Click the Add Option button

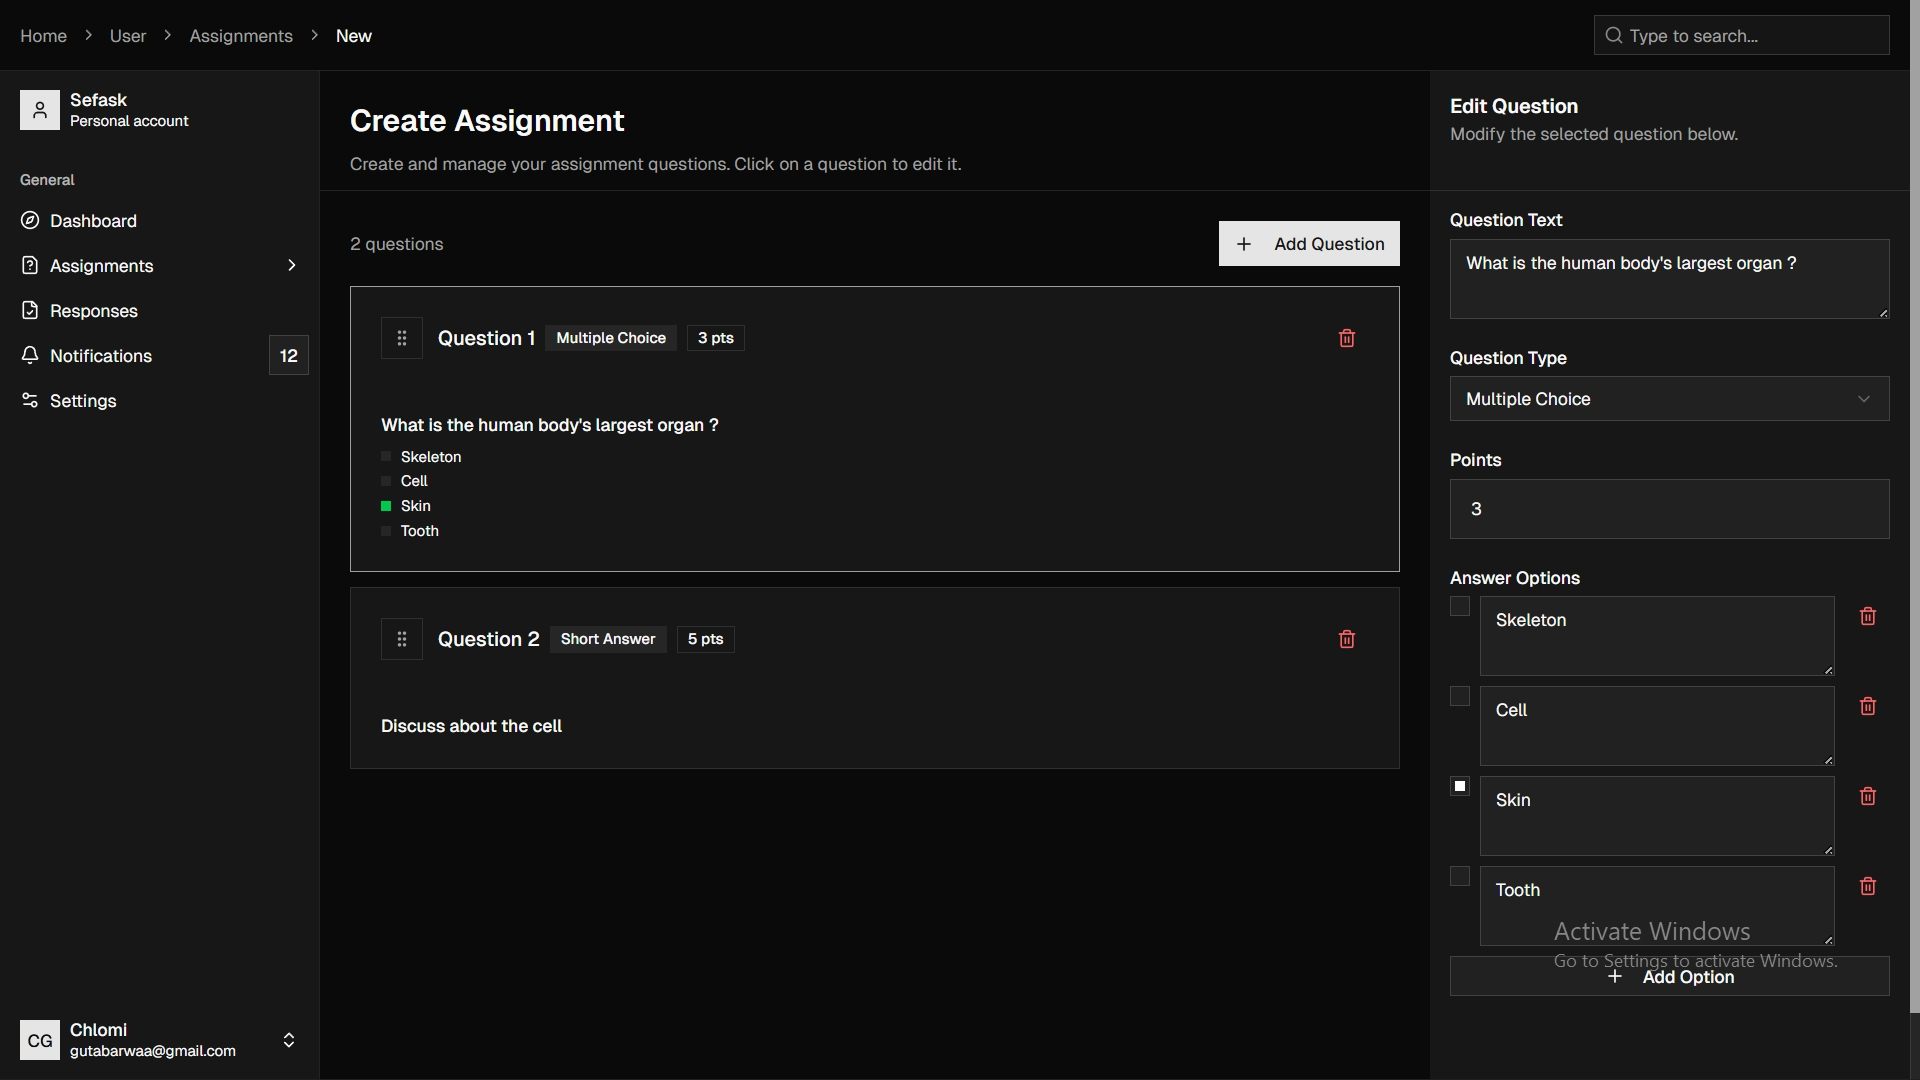click(1668, 977)
